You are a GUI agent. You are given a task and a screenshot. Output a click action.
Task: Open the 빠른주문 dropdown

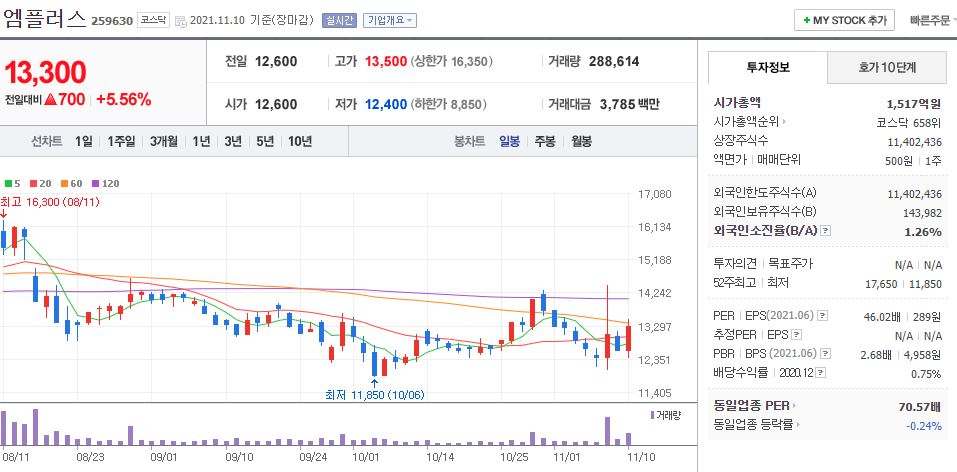pos(932,20)
